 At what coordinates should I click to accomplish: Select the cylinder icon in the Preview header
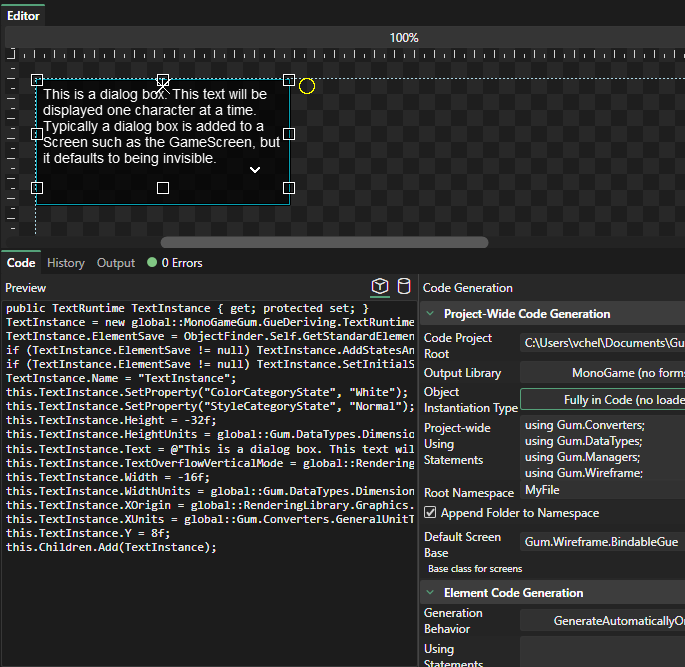click(404, 287)
